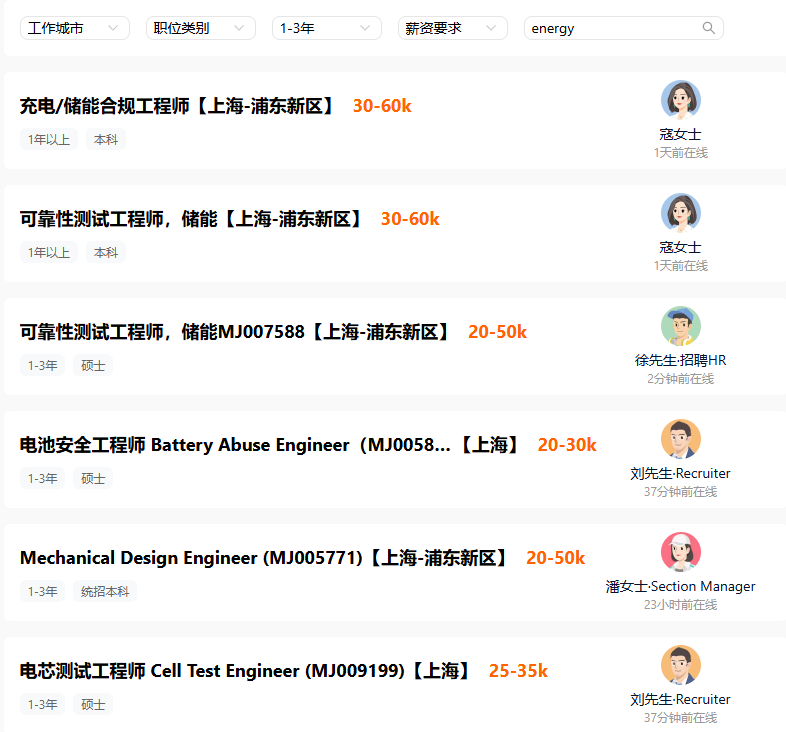The image size is (786, 732).
Task: Open the 工作城市 dropdown
Action: click(x=75, y=28)
